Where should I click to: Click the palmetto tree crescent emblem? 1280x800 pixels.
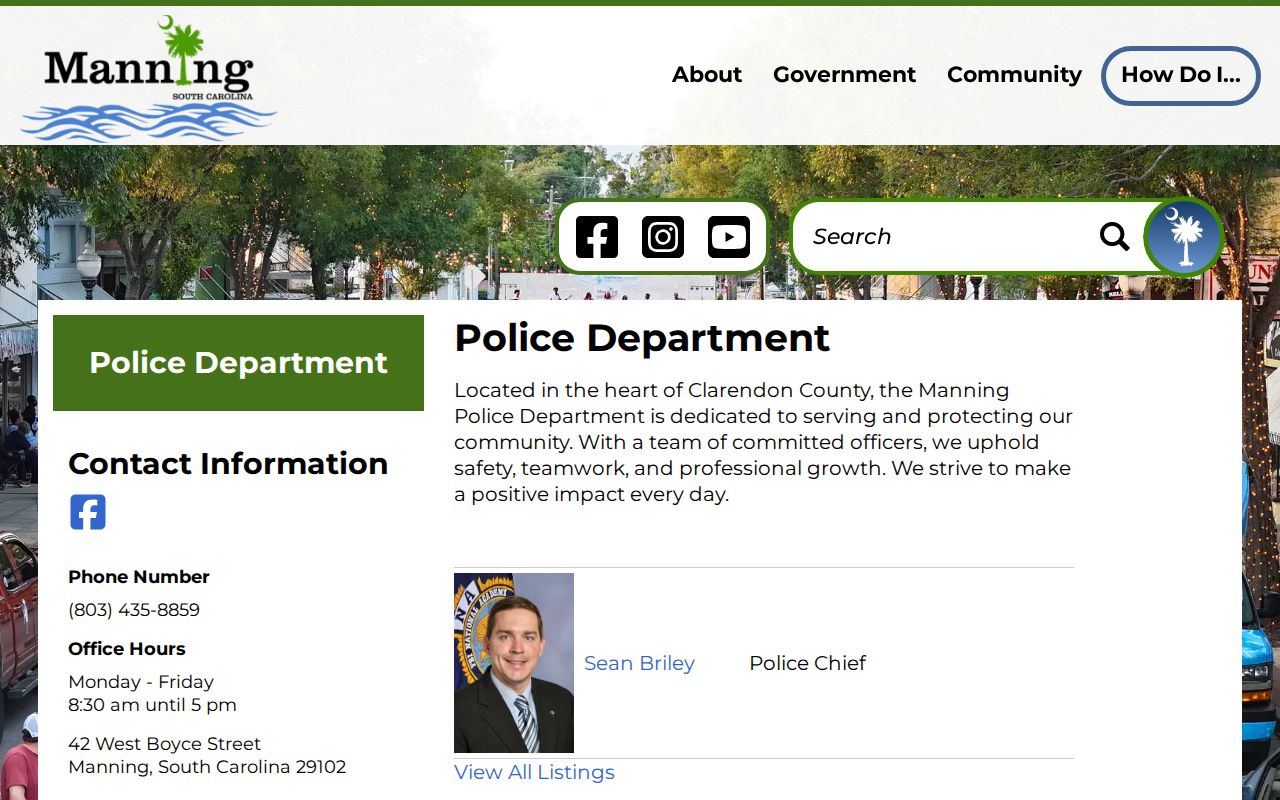pyautogui.click(x=1184, y=237)
